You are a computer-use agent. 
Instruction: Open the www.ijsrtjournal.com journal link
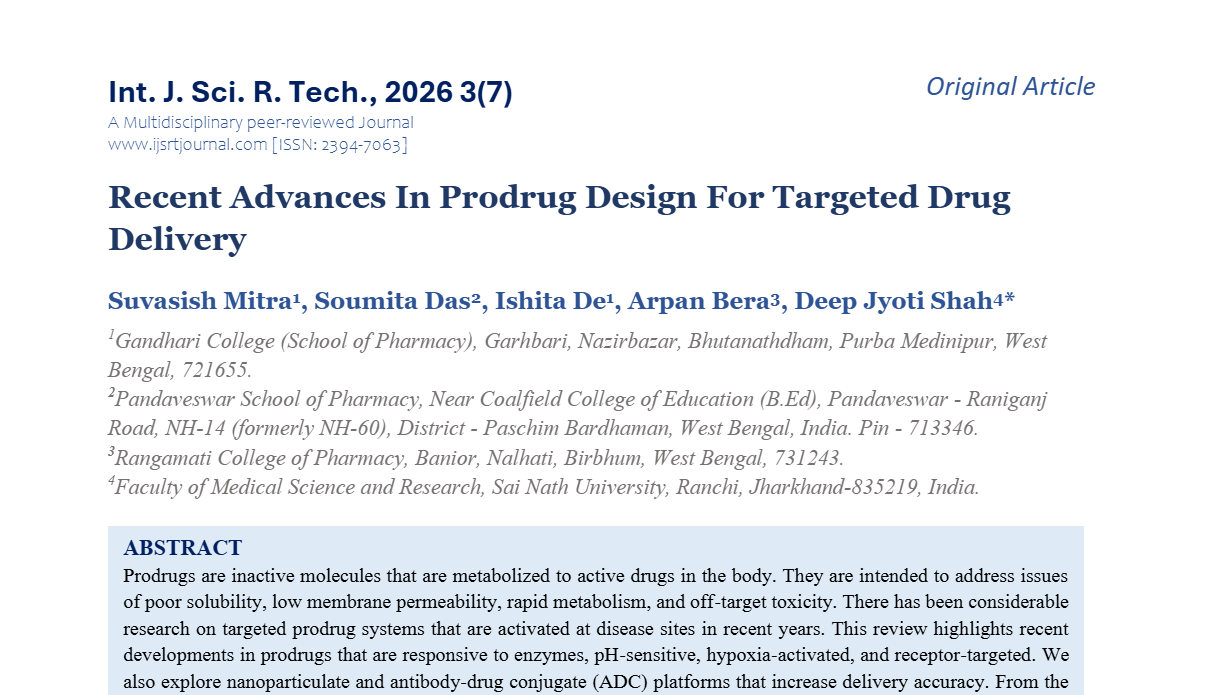[x=188, y=145]
